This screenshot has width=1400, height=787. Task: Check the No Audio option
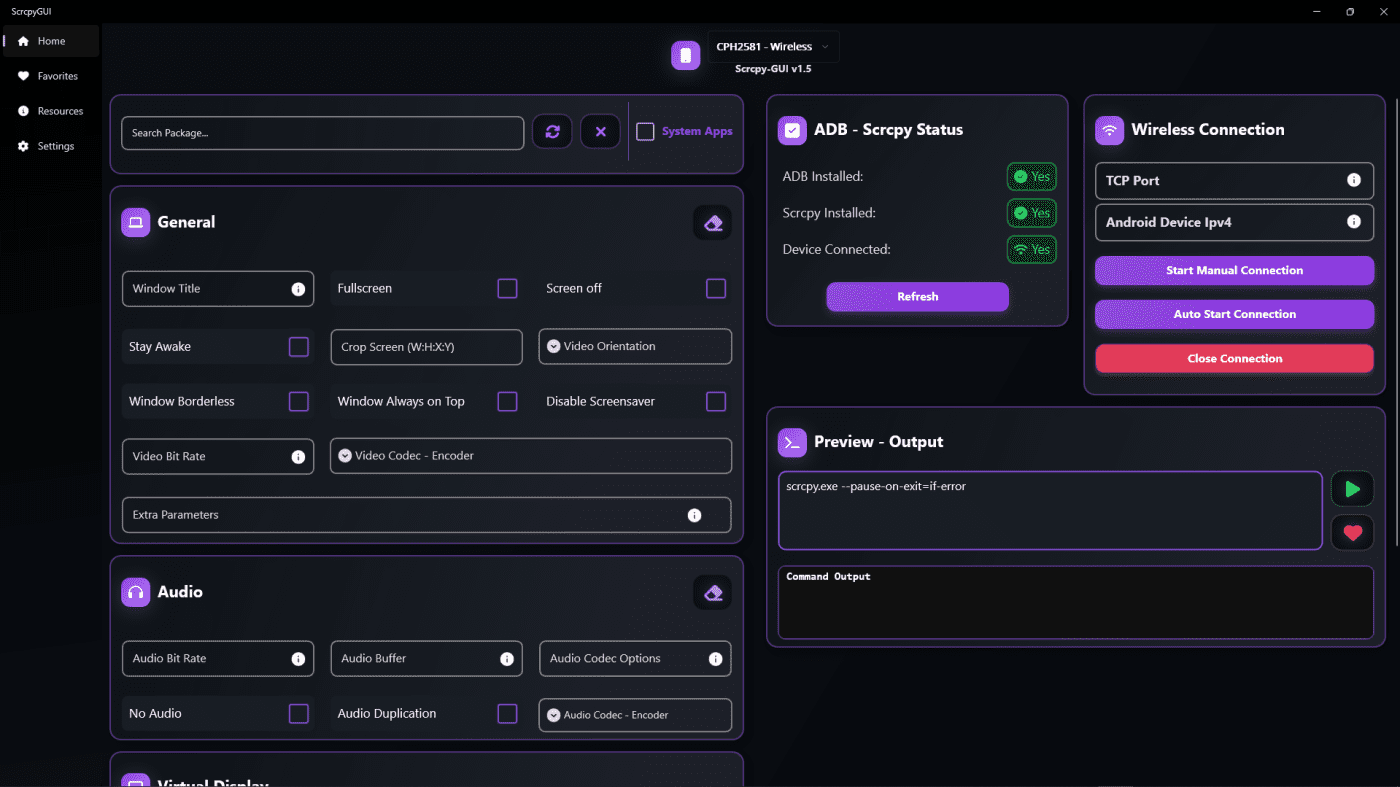point(298,714)
